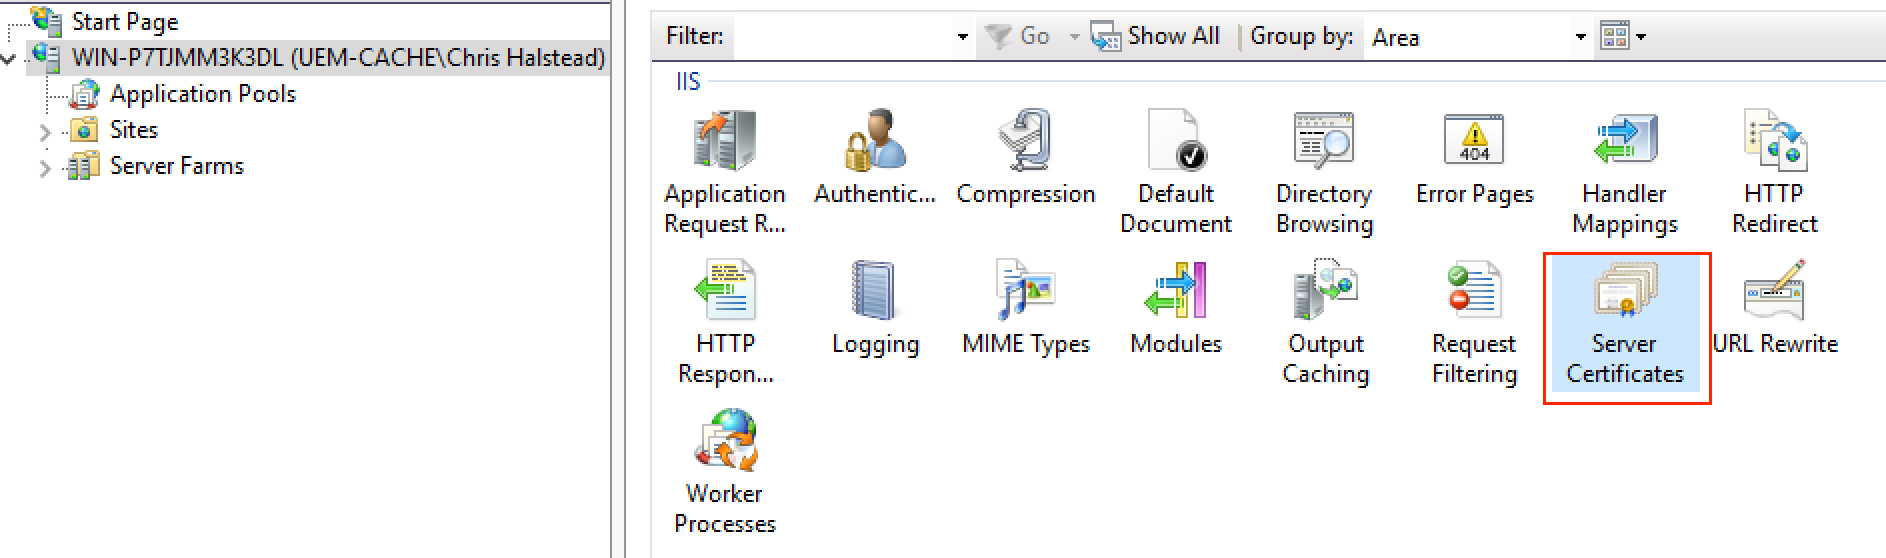
Task: Click the Go filter button
Action: tap(1020, 36)
